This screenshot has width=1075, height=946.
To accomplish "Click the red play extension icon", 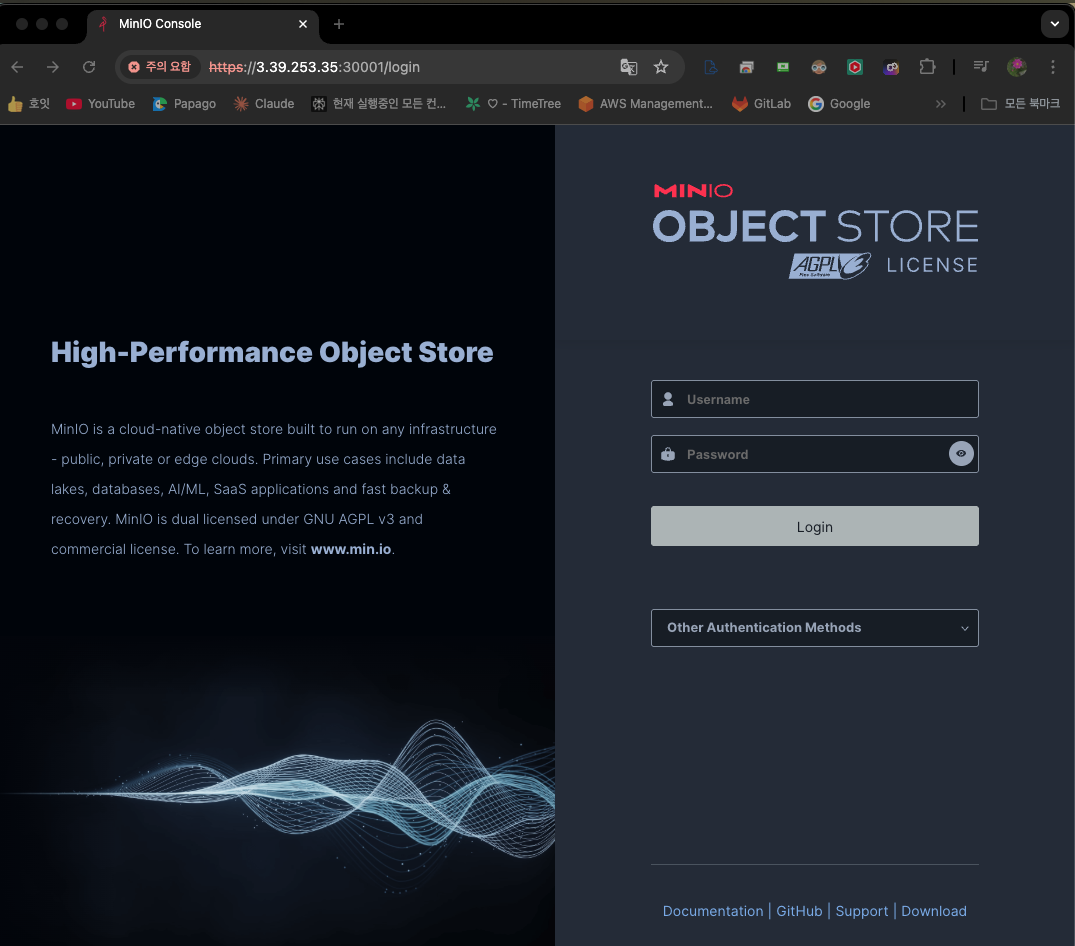I will tap(854, 66).
